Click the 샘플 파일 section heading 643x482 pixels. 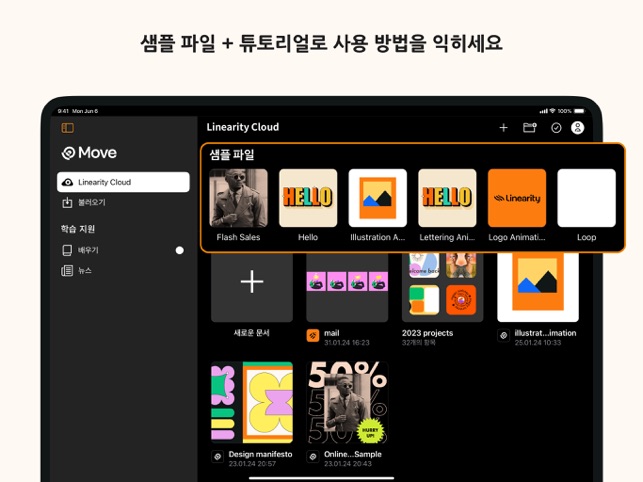point(232,155)
